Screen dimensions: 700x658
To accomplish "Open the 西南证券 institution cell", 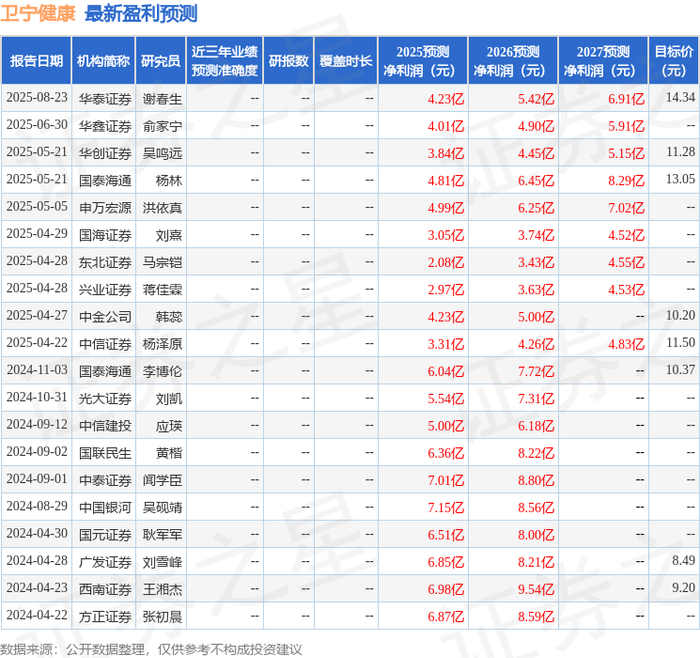I will tap(105, 589).
